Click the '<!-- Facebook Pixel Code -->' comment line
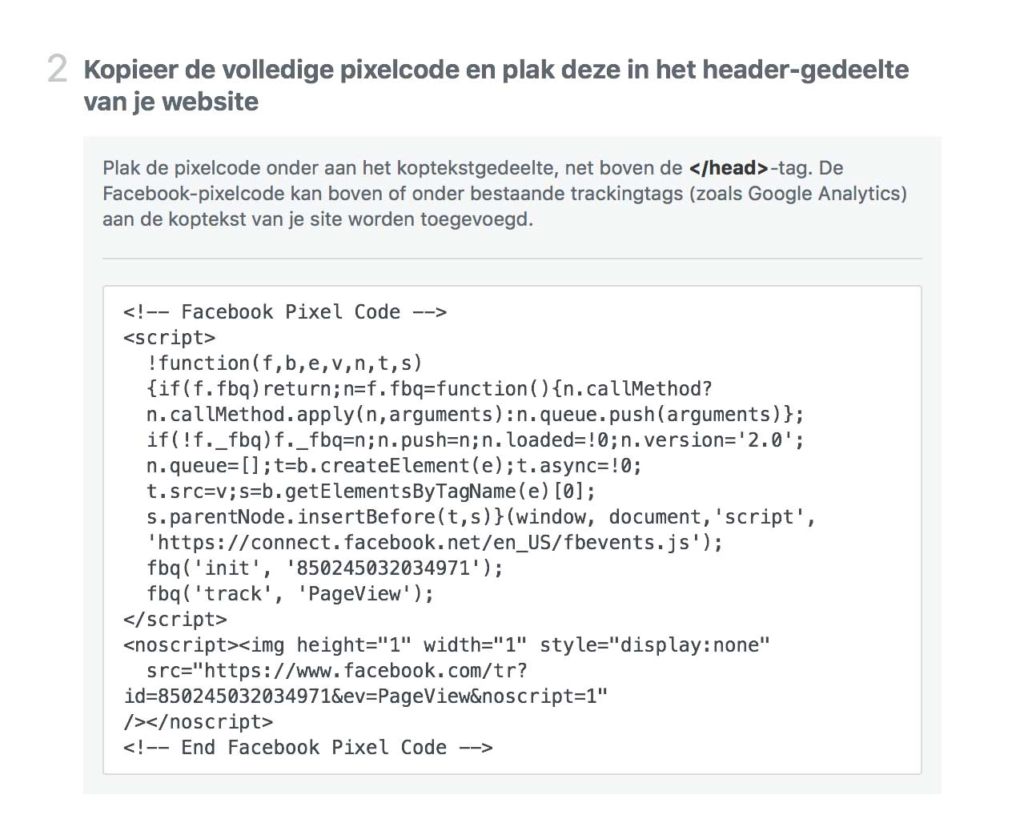 click(285, 312)
